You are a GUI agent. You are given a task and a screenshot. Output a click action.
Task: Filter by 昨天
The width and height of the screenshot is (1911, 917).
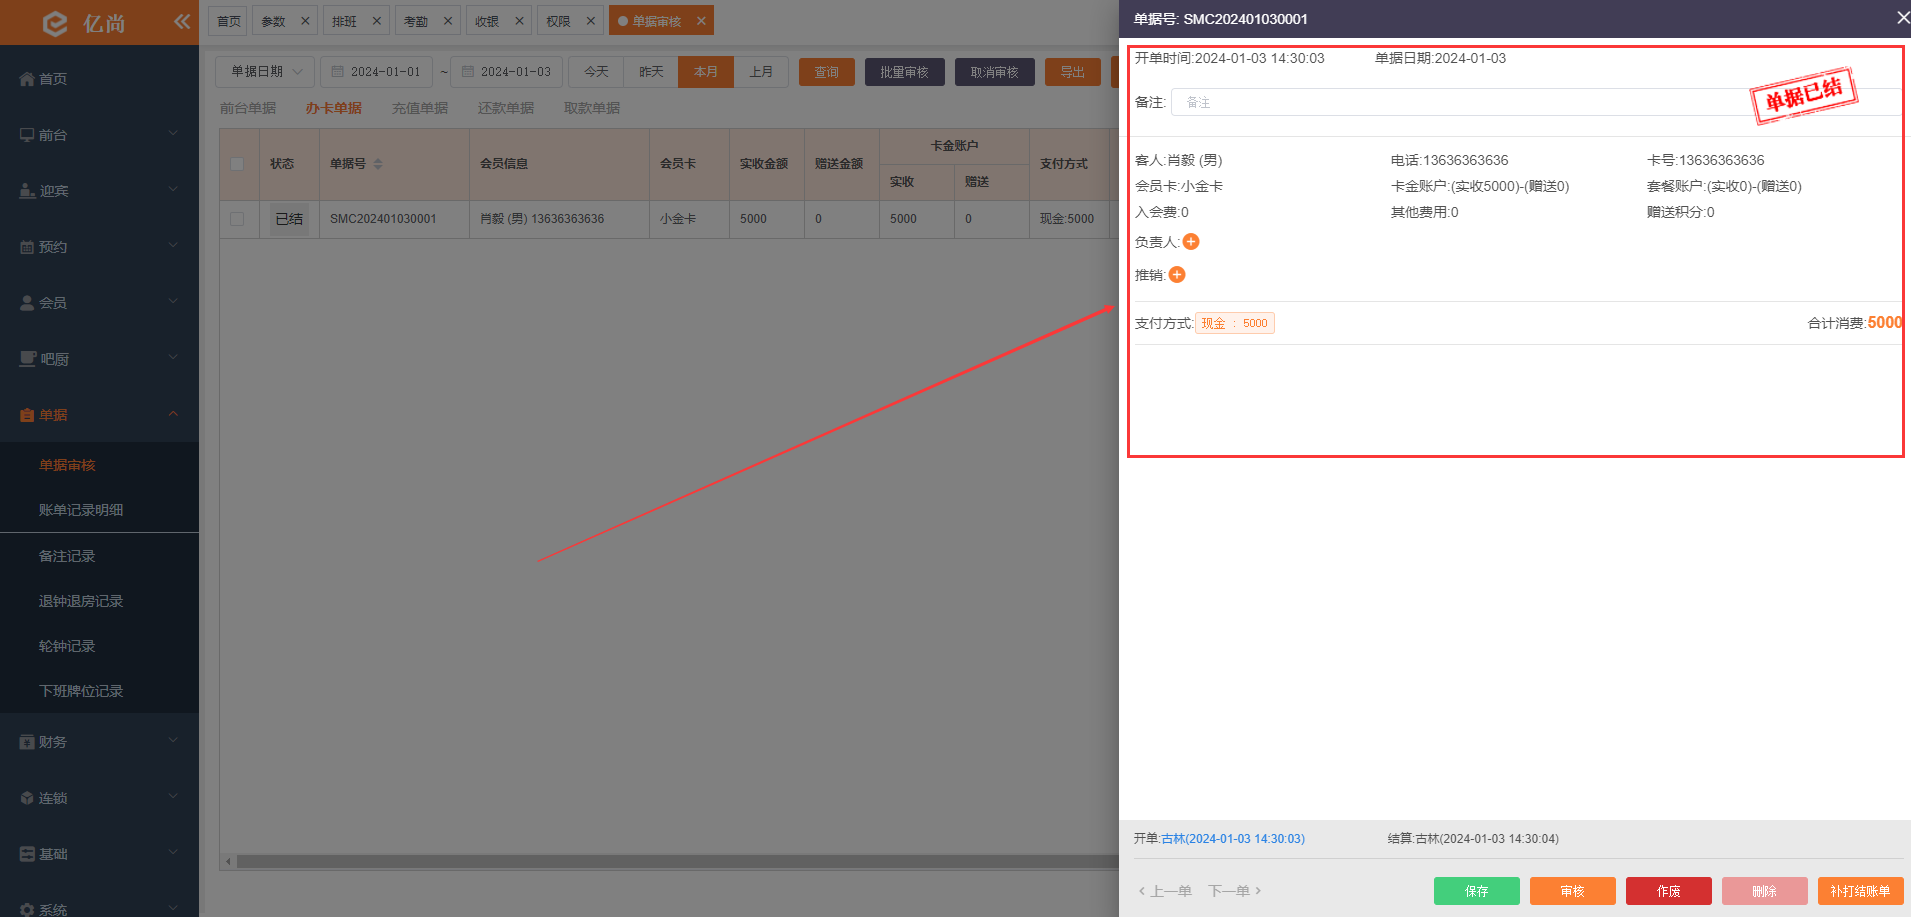[651, 72]
